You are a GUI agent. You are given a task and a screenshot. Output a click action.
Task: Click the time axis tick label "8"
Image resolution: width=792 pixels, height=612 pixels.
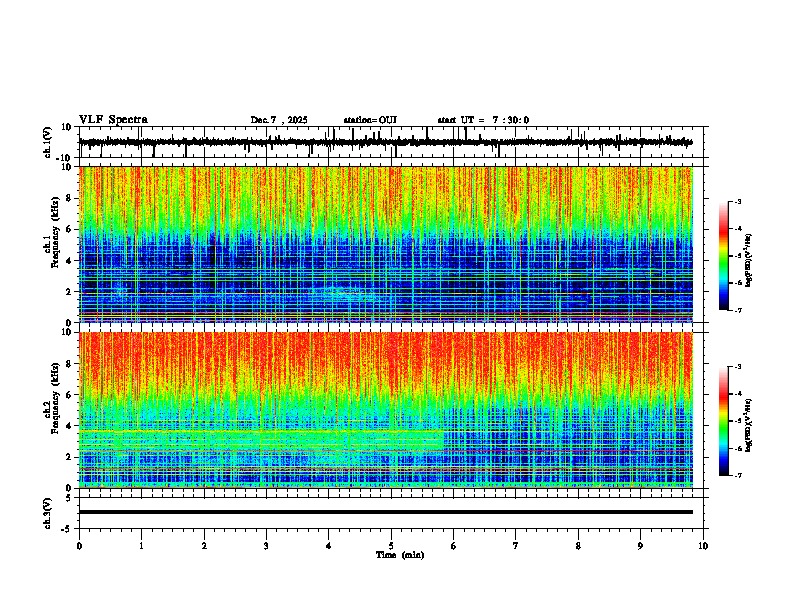coord(578,546)
